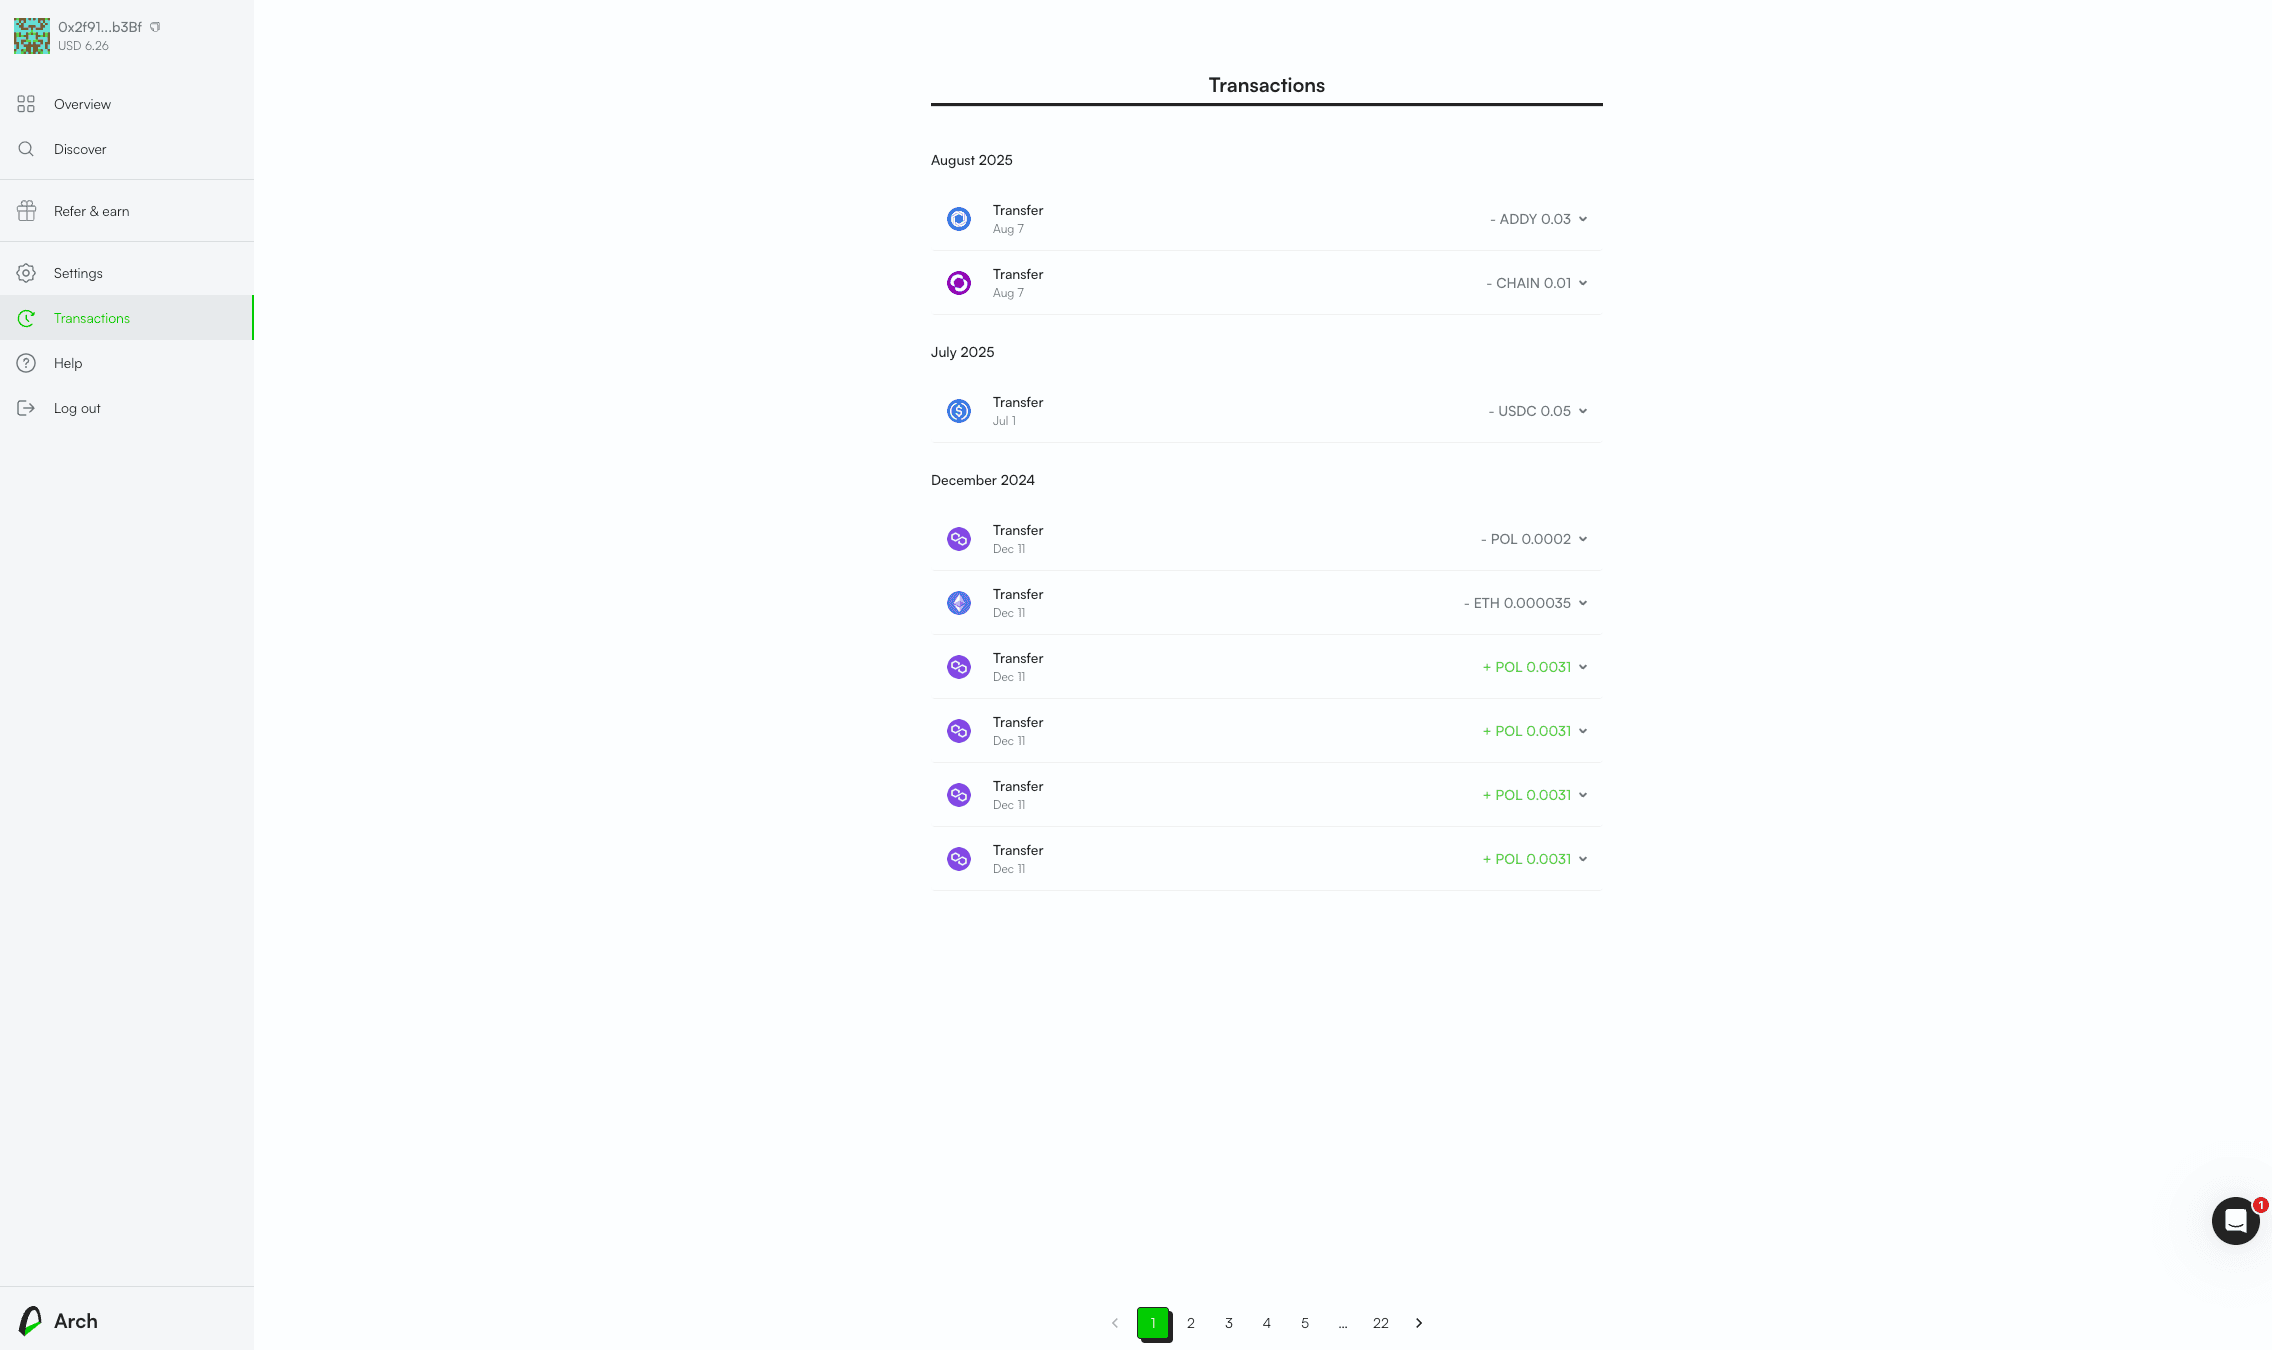2272x1350 pixels.
Task: Switch to the Transactions section
Action: [91, 318]
